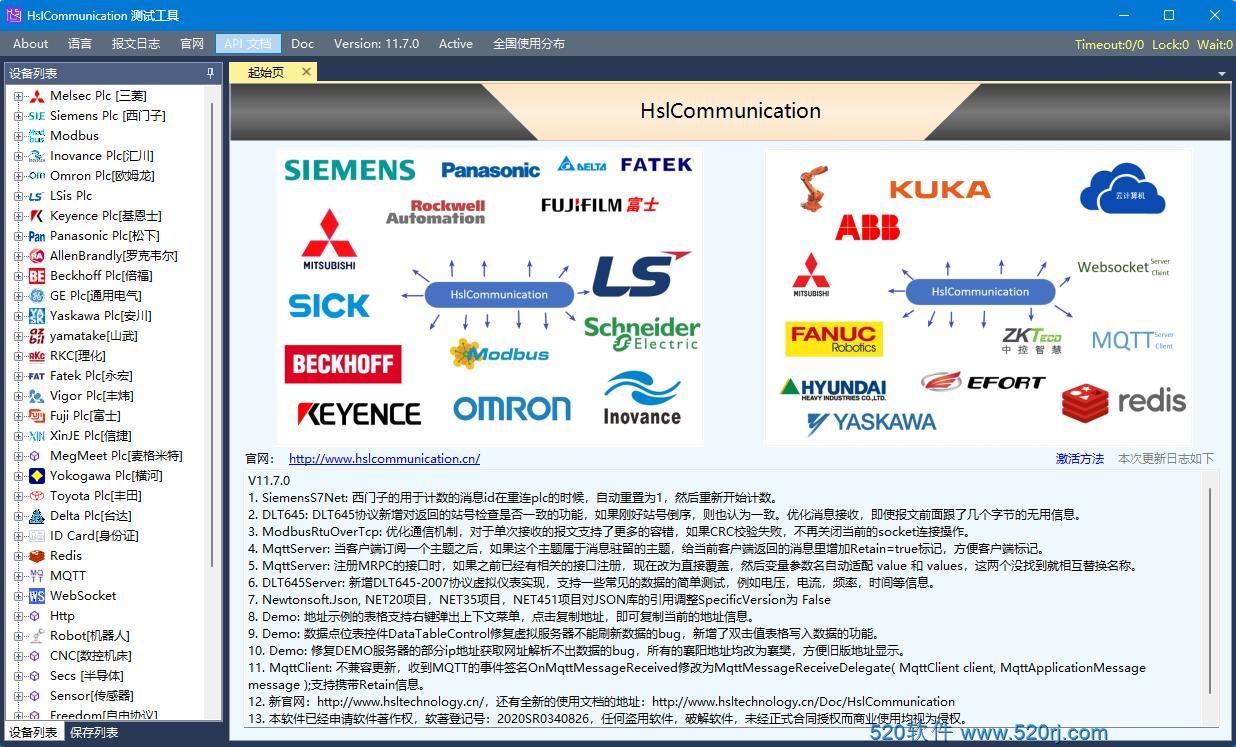Click the WebSocket WS icon
The height and width of the screenshot is (747, 1236).
[x=37, y=596]
